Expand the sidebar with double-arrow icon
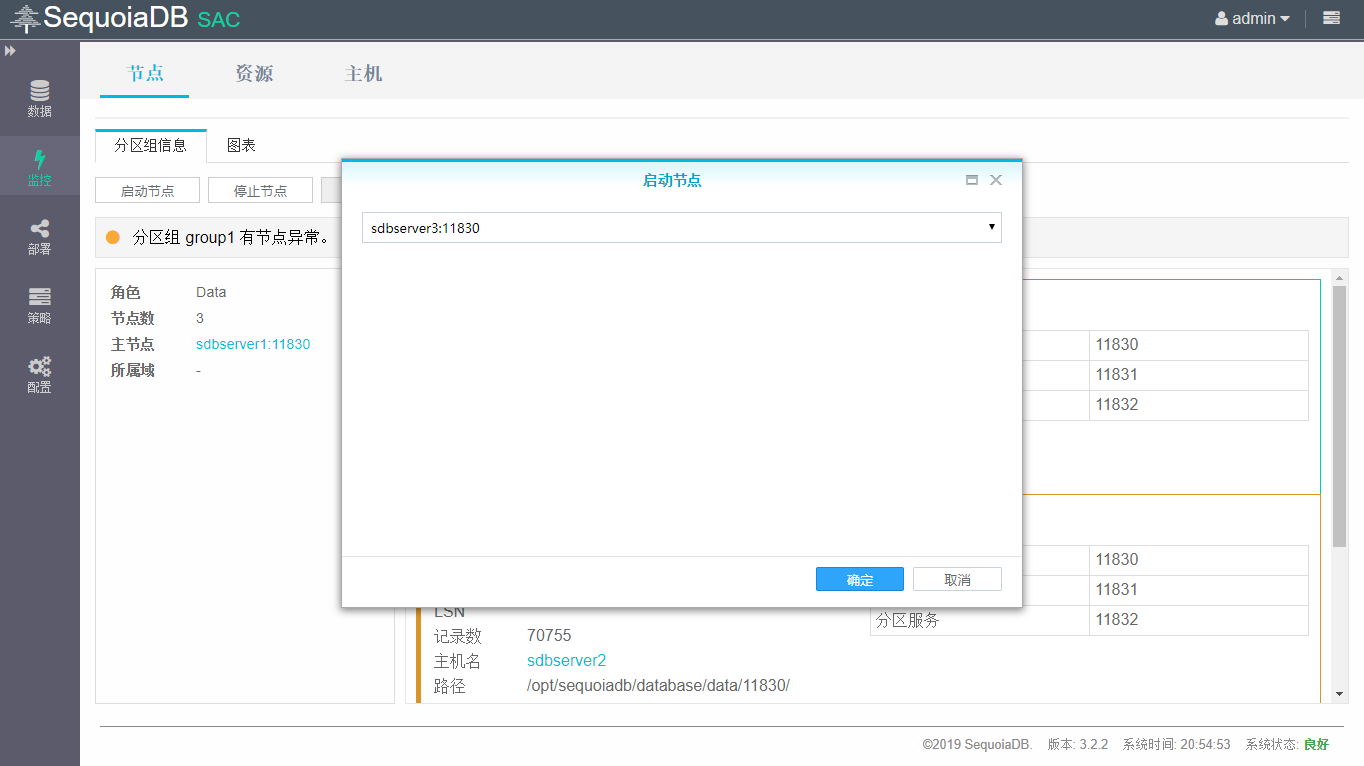Image resolution: width=1364 pixels, height=766 pixels. tap(10, 50)
